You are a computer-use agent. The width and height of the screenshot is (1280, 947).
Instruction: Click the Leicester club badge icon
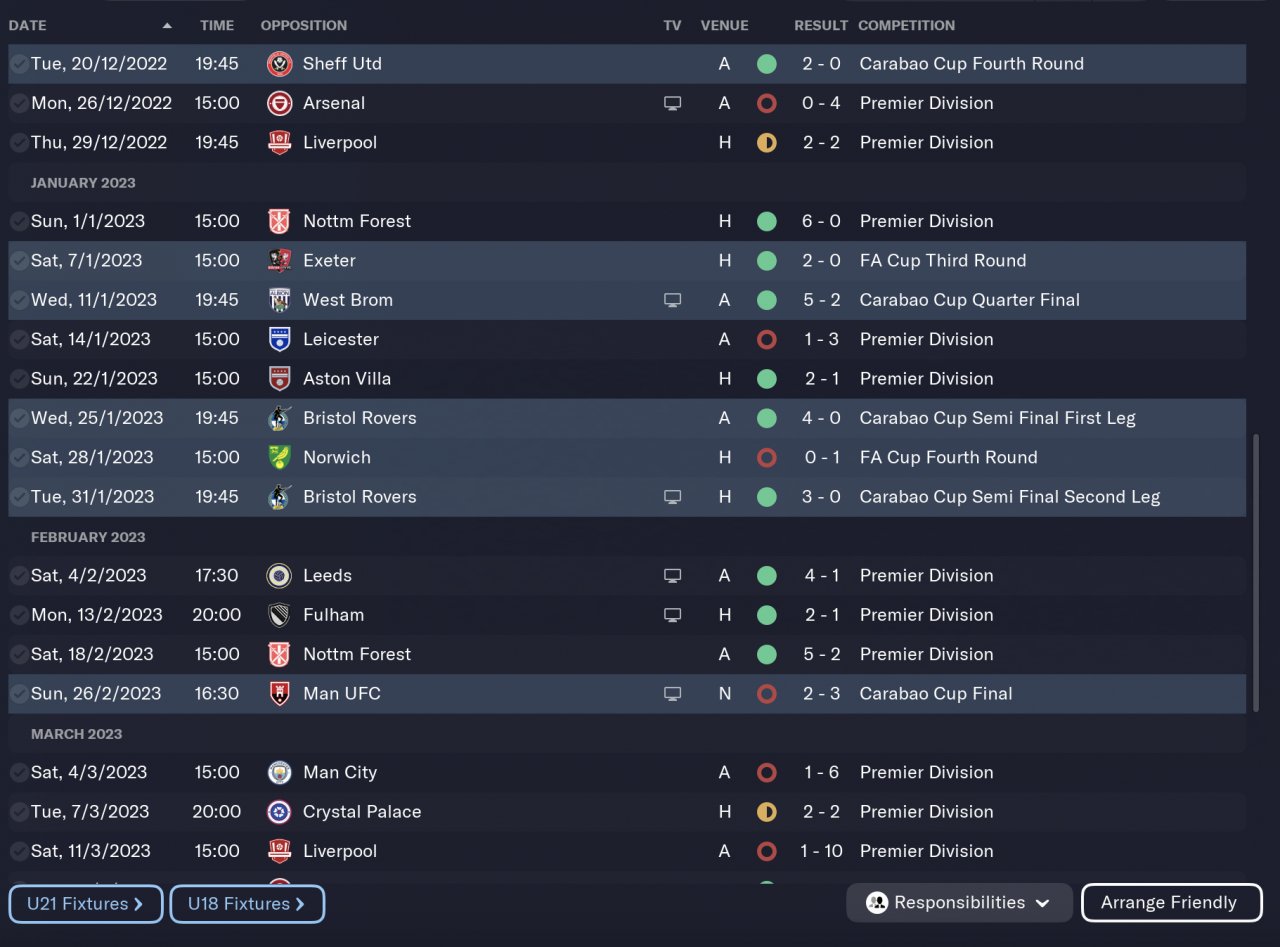tap(279, 340)
